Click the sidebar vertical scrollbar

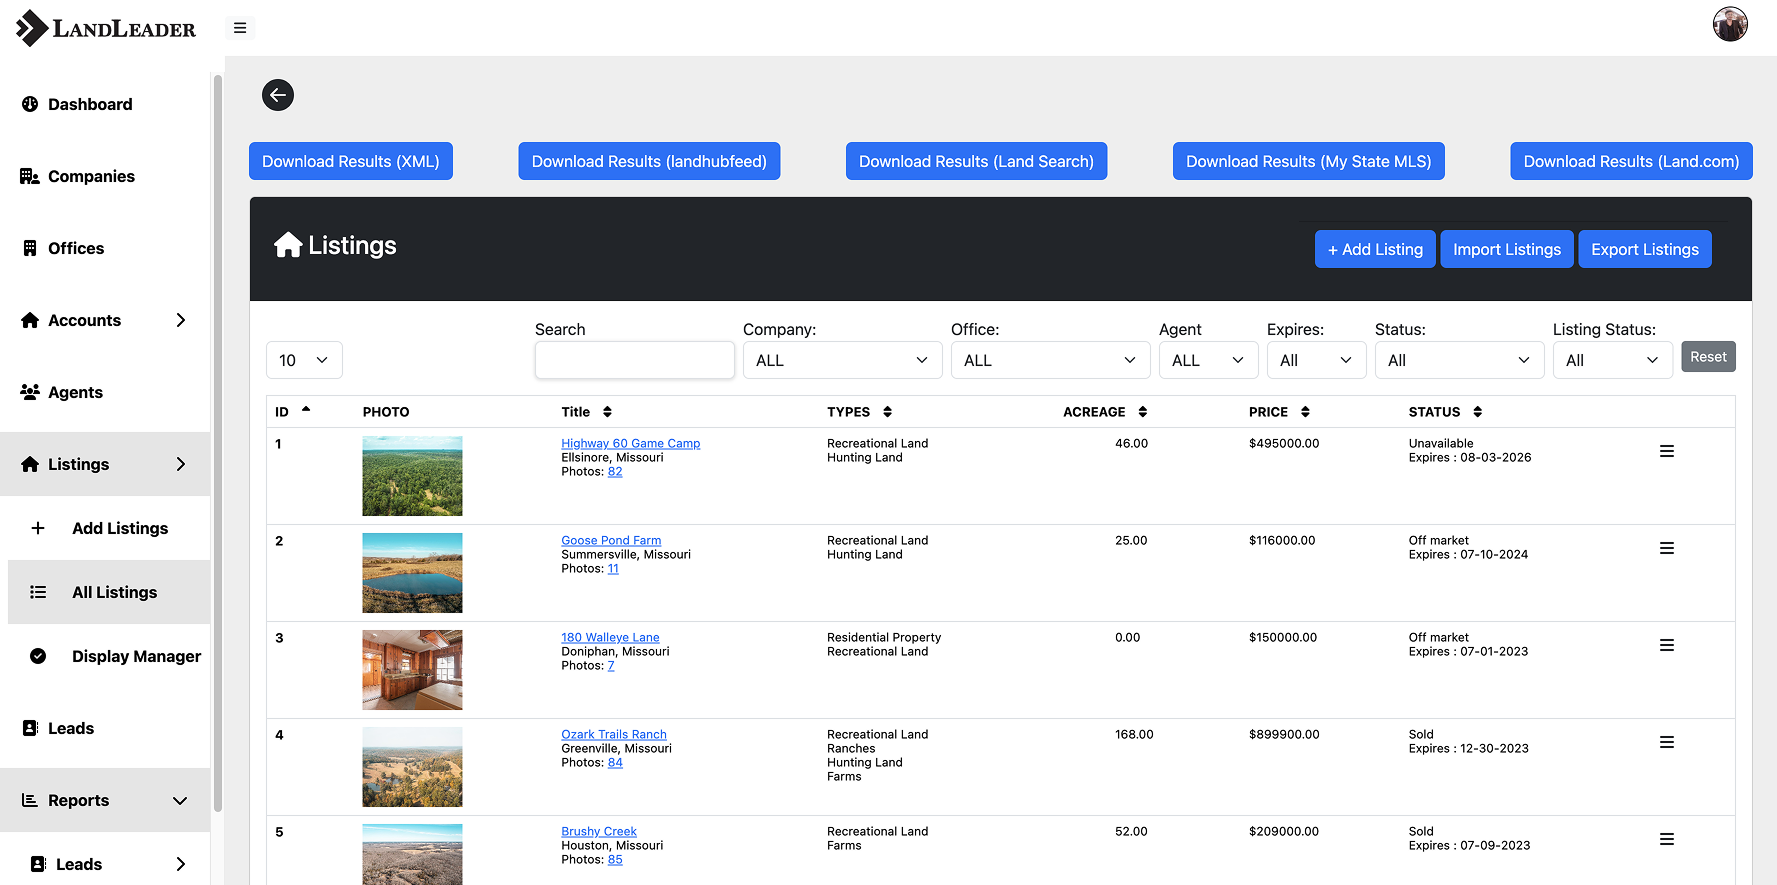[x=217, y=442]
